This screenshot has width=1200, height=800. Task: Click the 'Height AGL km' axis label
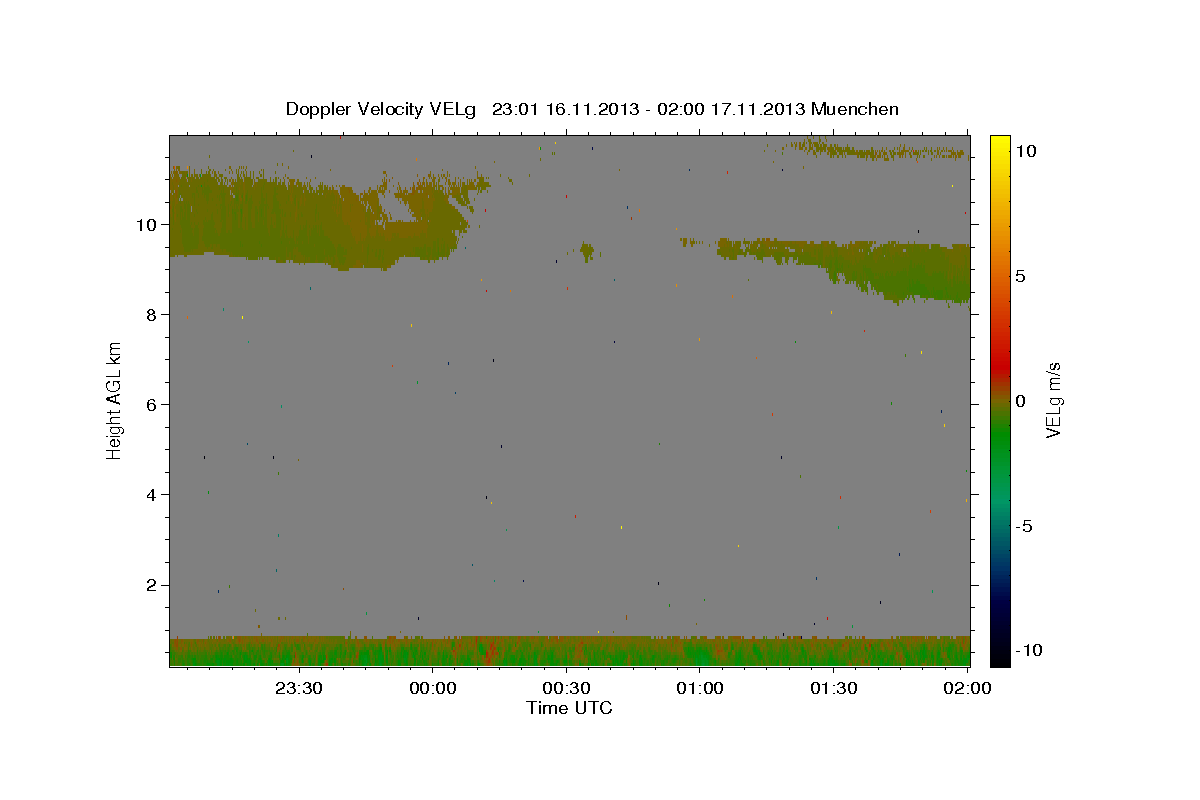pos(114,400)
